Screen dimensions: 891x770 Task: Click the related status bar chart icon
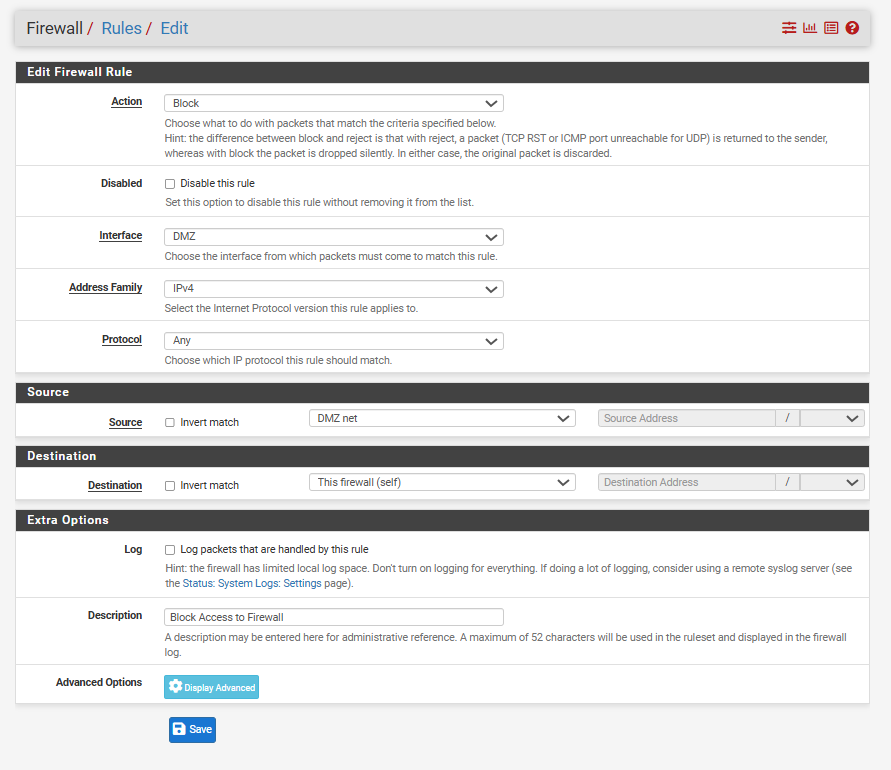click(810, 28)
